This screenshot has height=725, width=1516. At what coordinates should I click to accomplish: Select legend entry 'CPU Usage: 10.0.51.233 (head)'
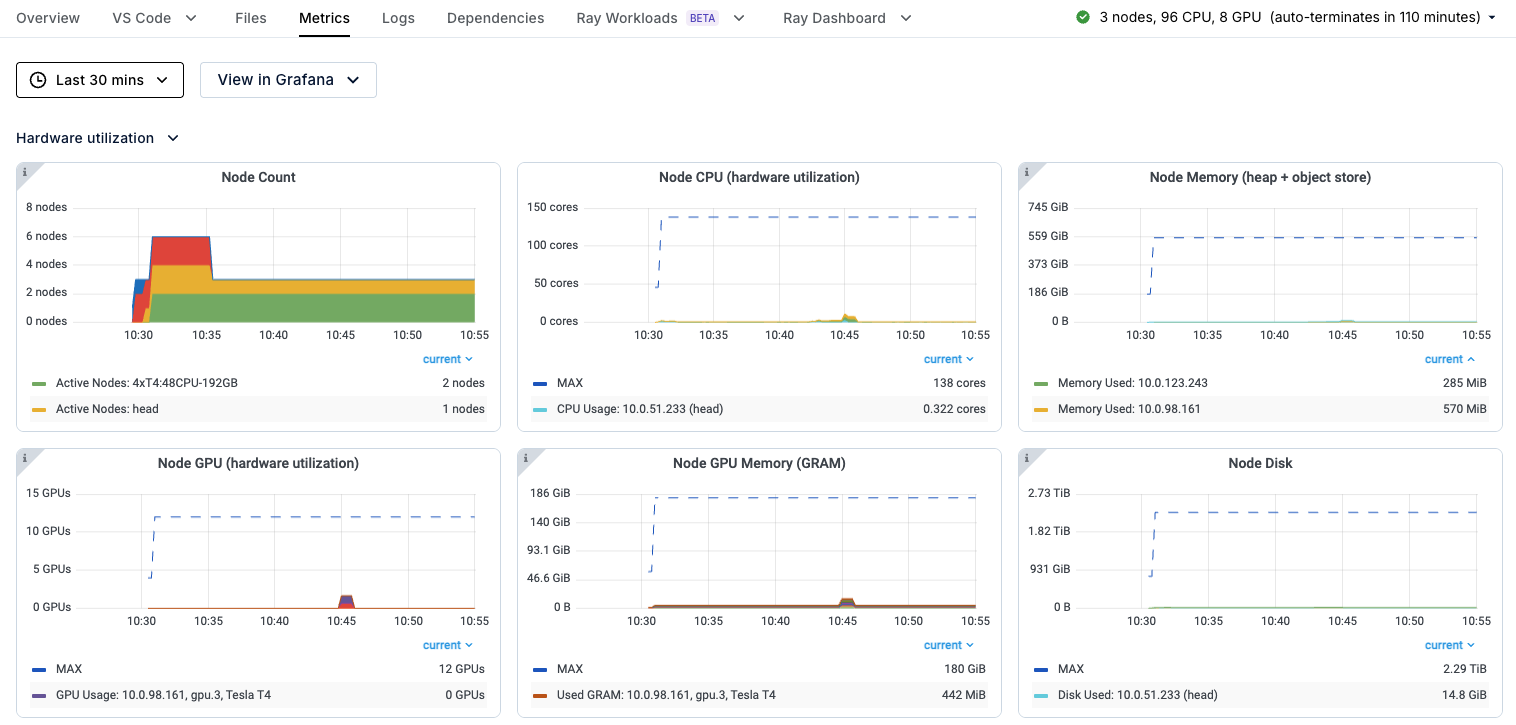[x=640, y=409]
